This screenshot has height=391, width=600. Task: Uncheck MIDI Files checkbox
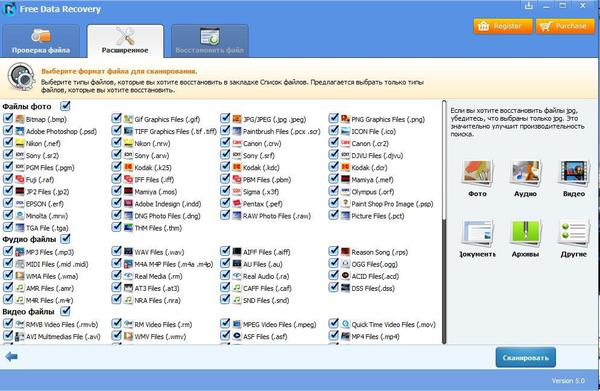pos(8,263)
